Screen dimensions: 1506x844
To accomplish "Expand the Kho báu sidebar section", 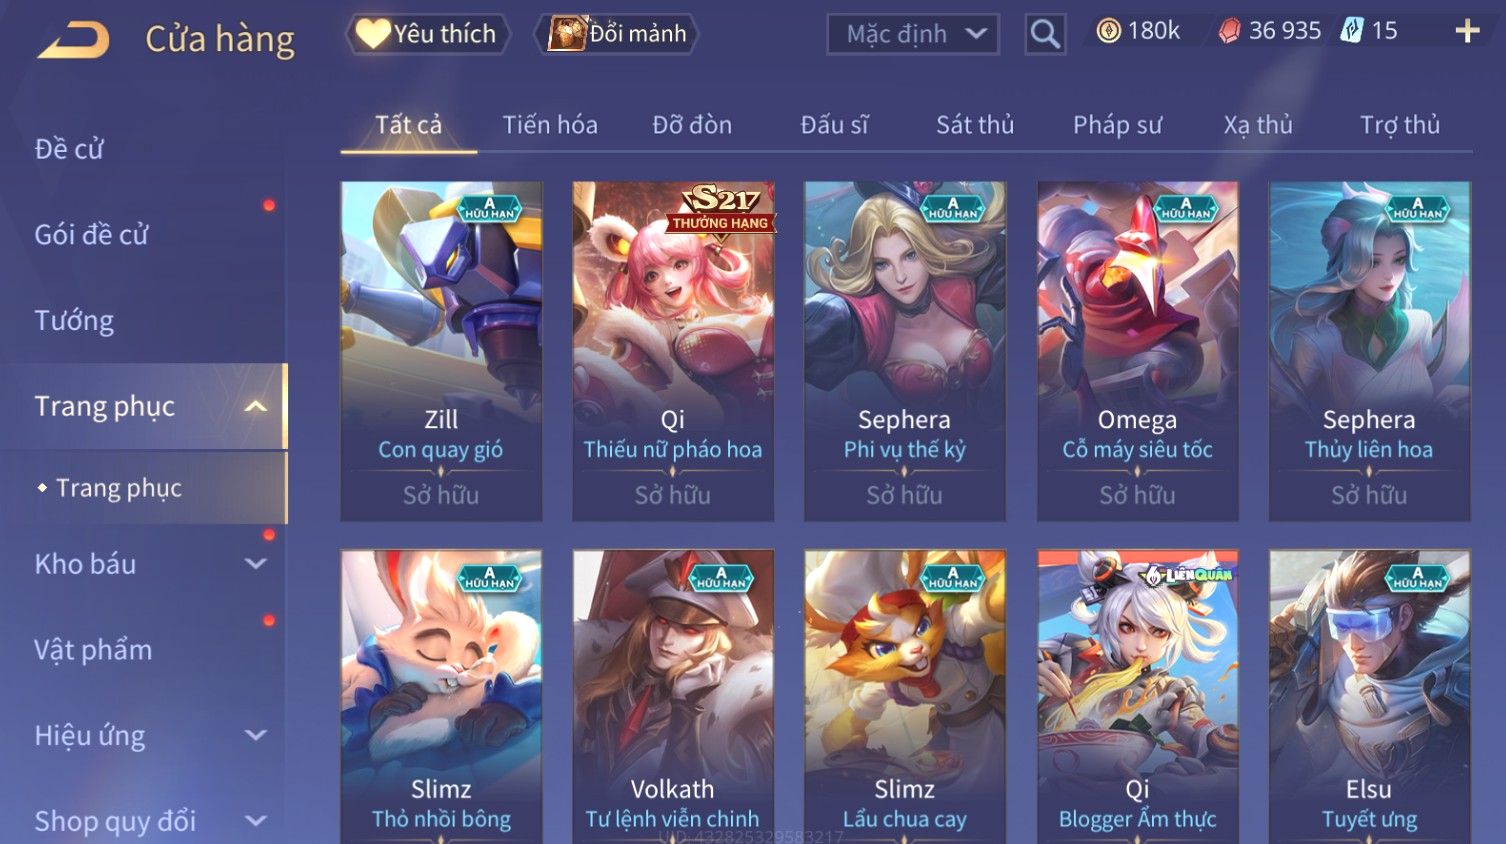I will tap(256, 564).
